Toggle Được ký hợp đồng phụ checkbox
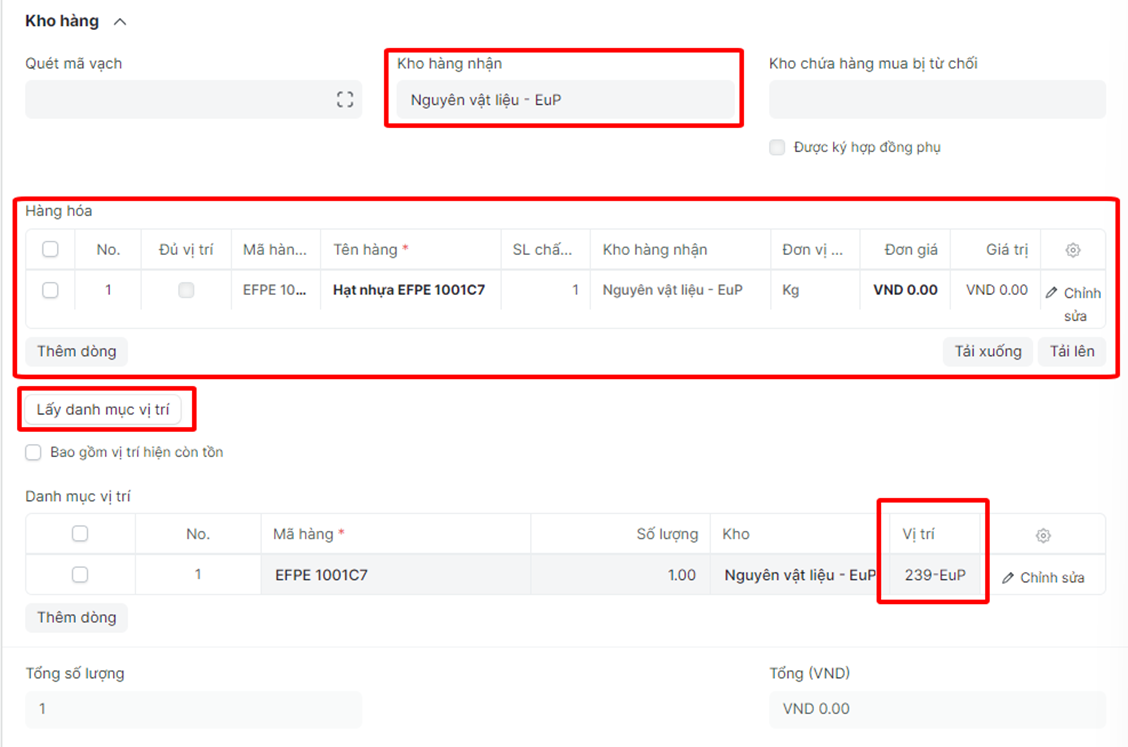This screenshot has height=747, width=1128. click(777, 147)
